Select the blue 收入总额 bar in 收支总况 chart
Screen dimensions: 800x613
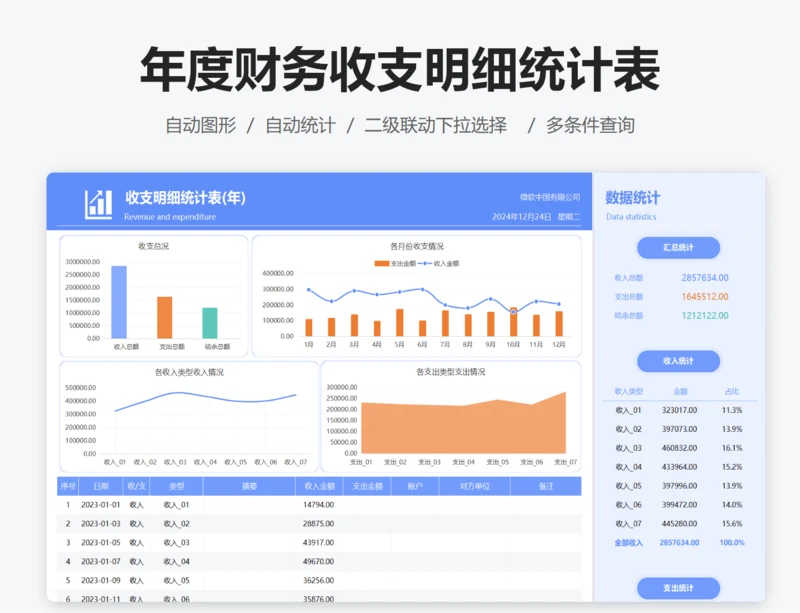pyautogui.click(x=119, y=302)
